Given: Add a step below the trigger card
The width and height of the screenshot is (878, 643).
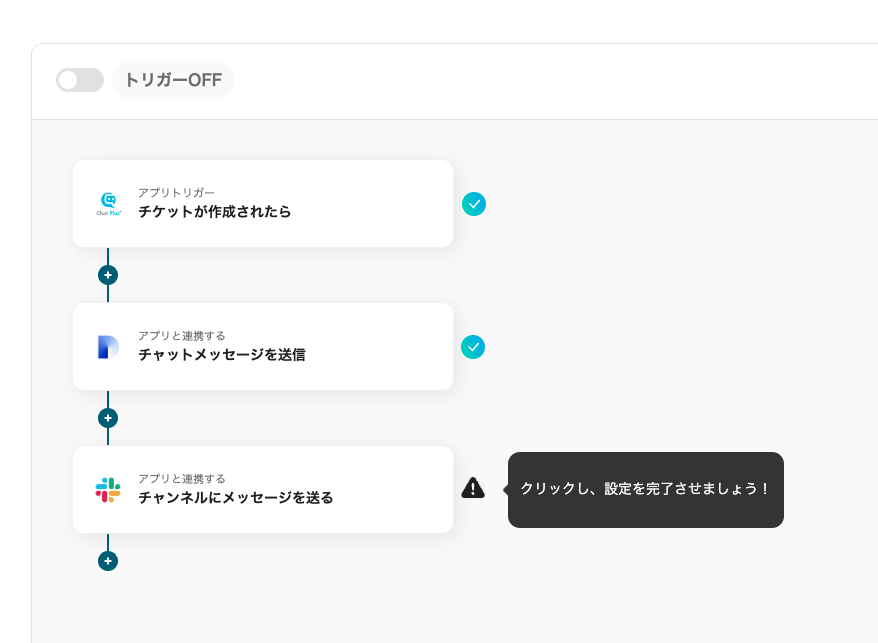Looking at the screenshot, I should [x=108, y=275].
